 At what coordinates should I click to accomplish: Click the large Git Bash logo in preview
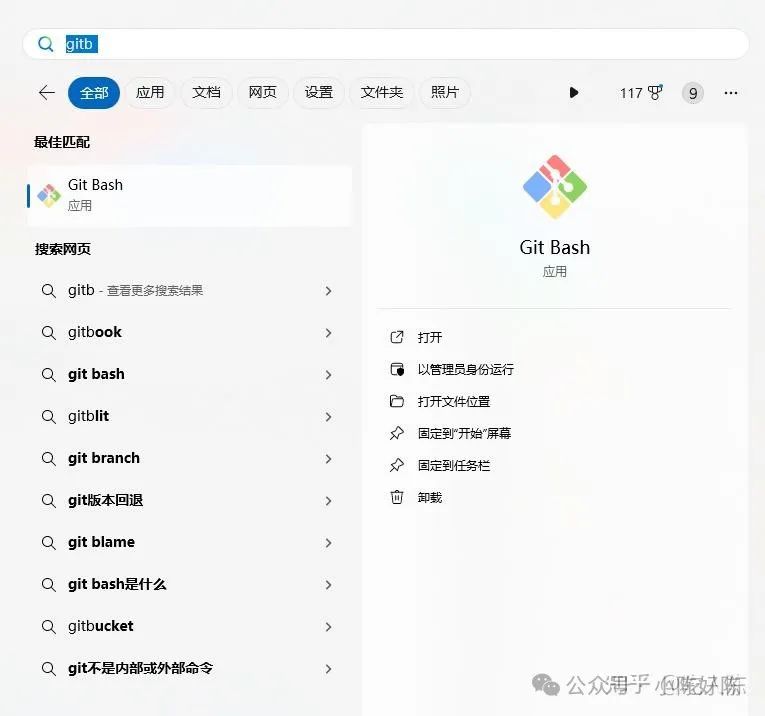click(x=555, y=187)
